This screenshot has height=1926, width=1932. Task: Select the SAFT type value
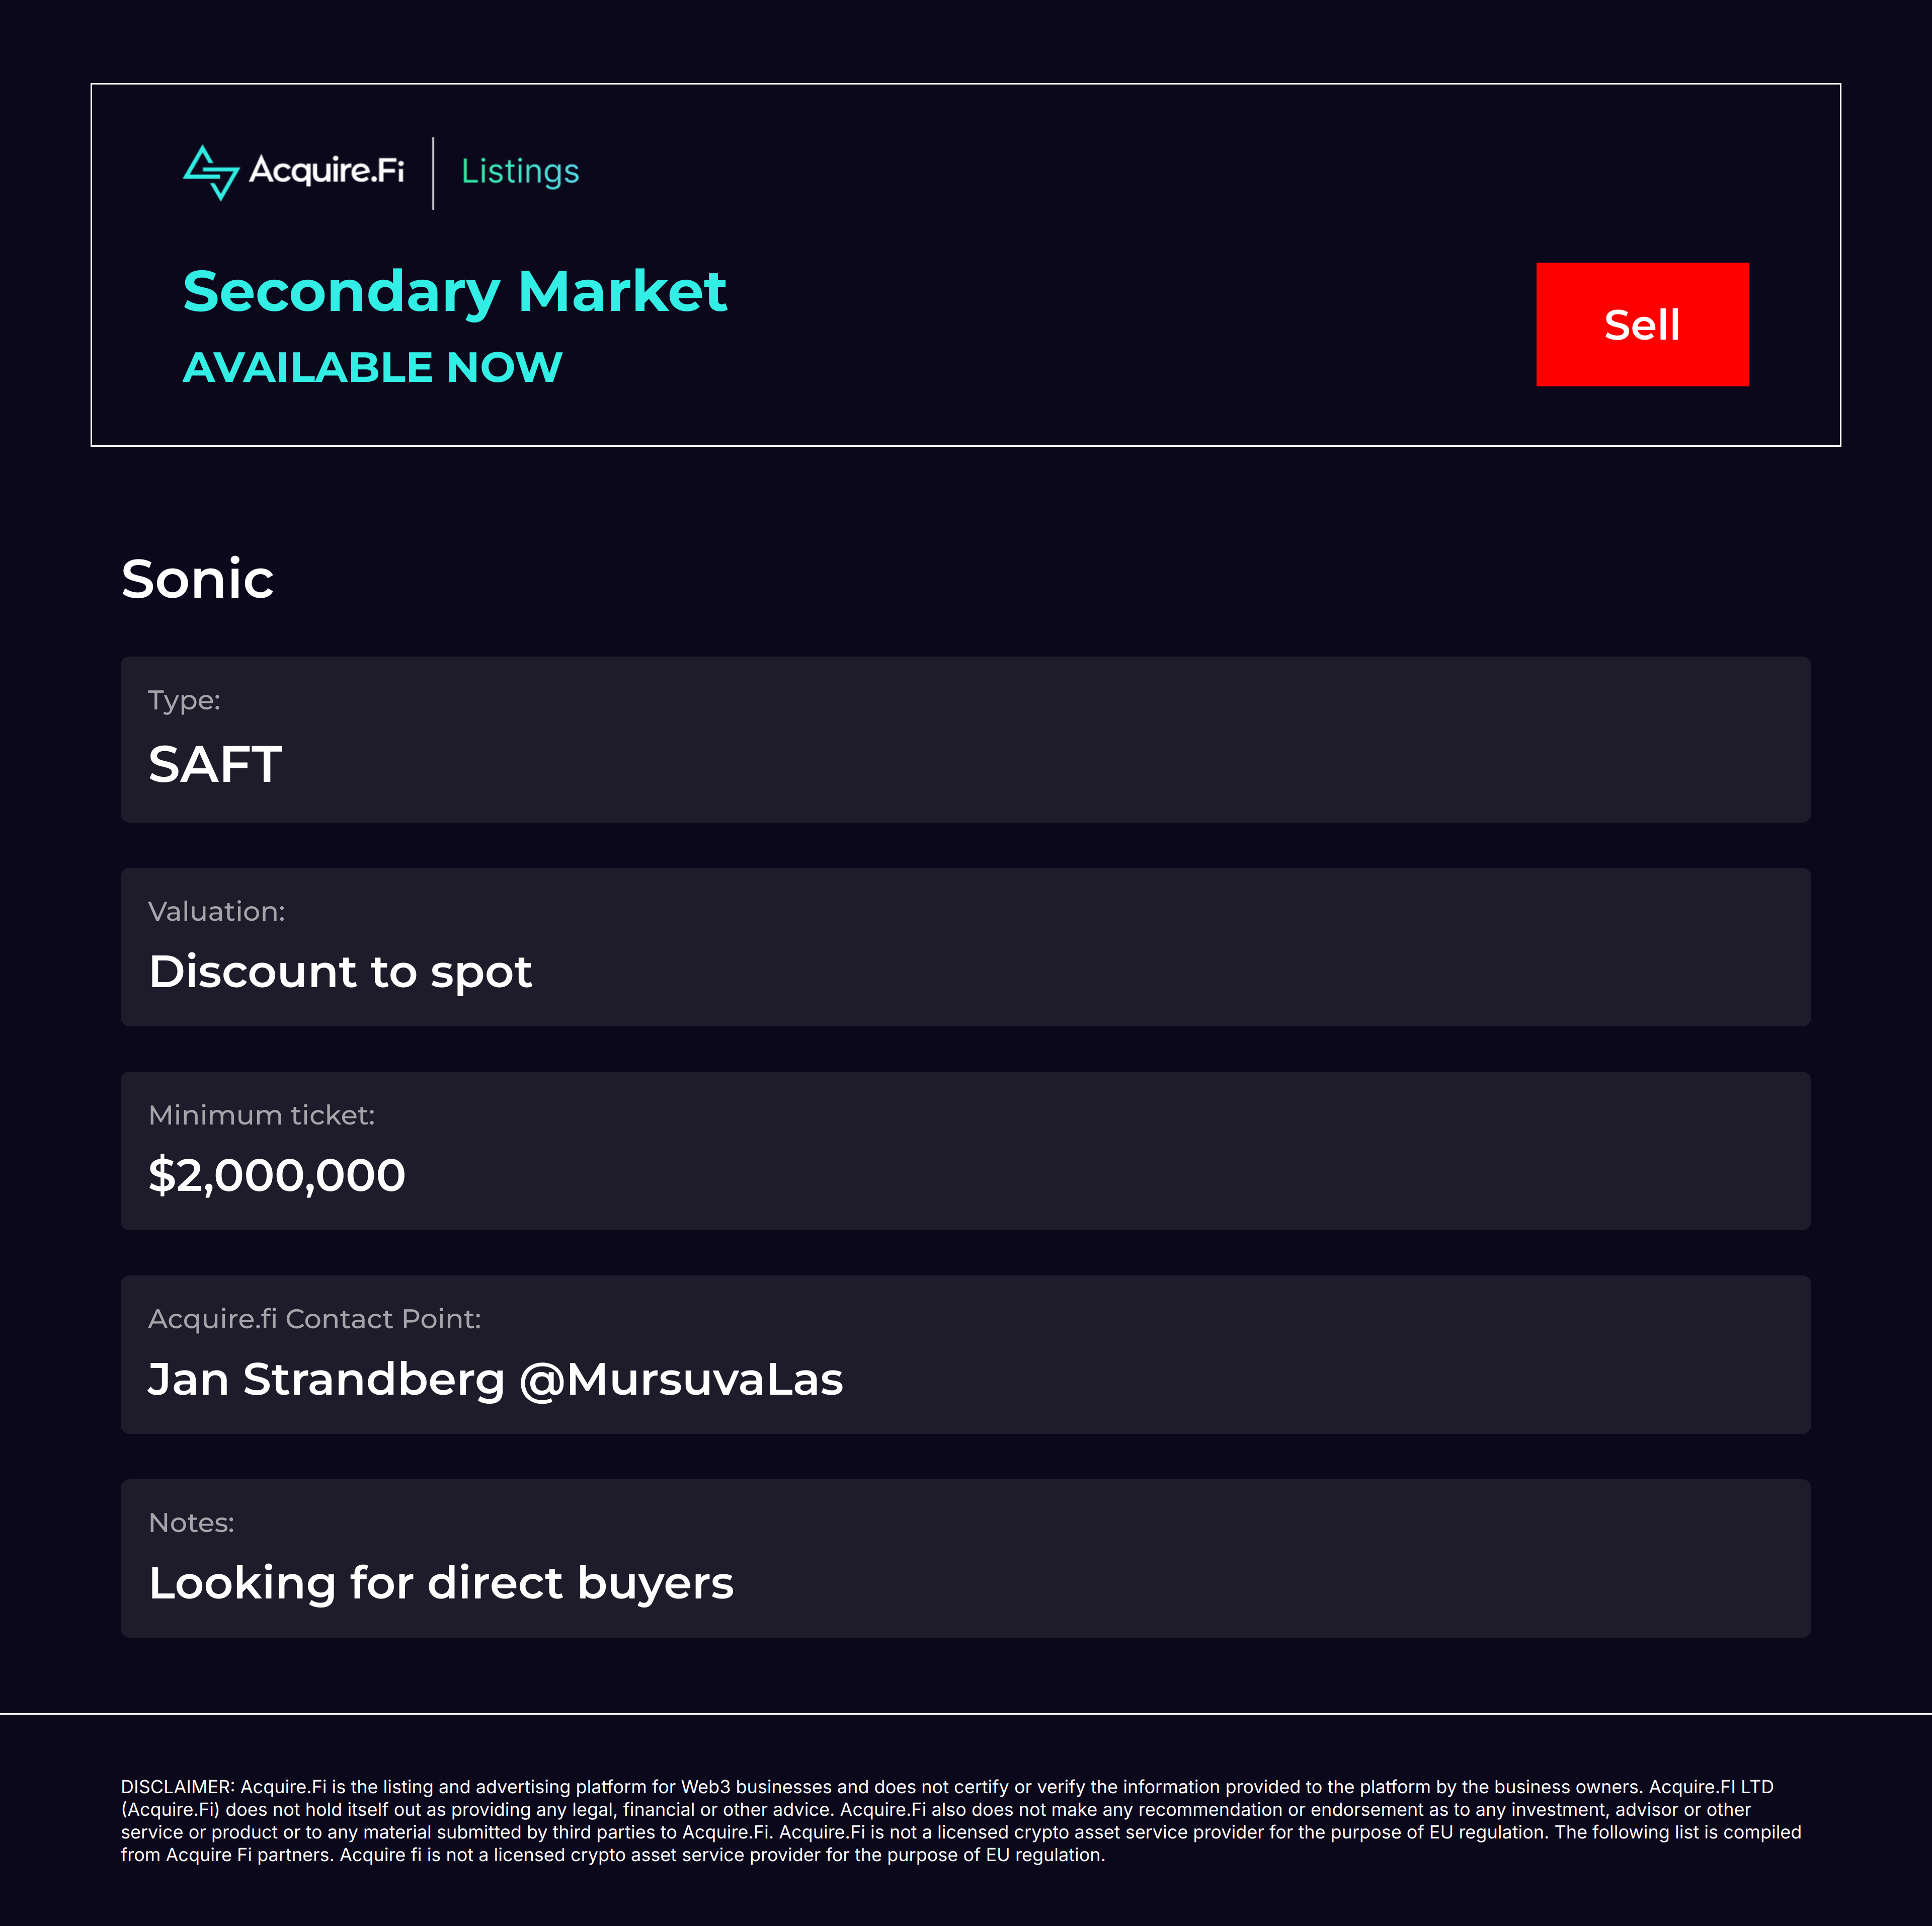[215, 765]
